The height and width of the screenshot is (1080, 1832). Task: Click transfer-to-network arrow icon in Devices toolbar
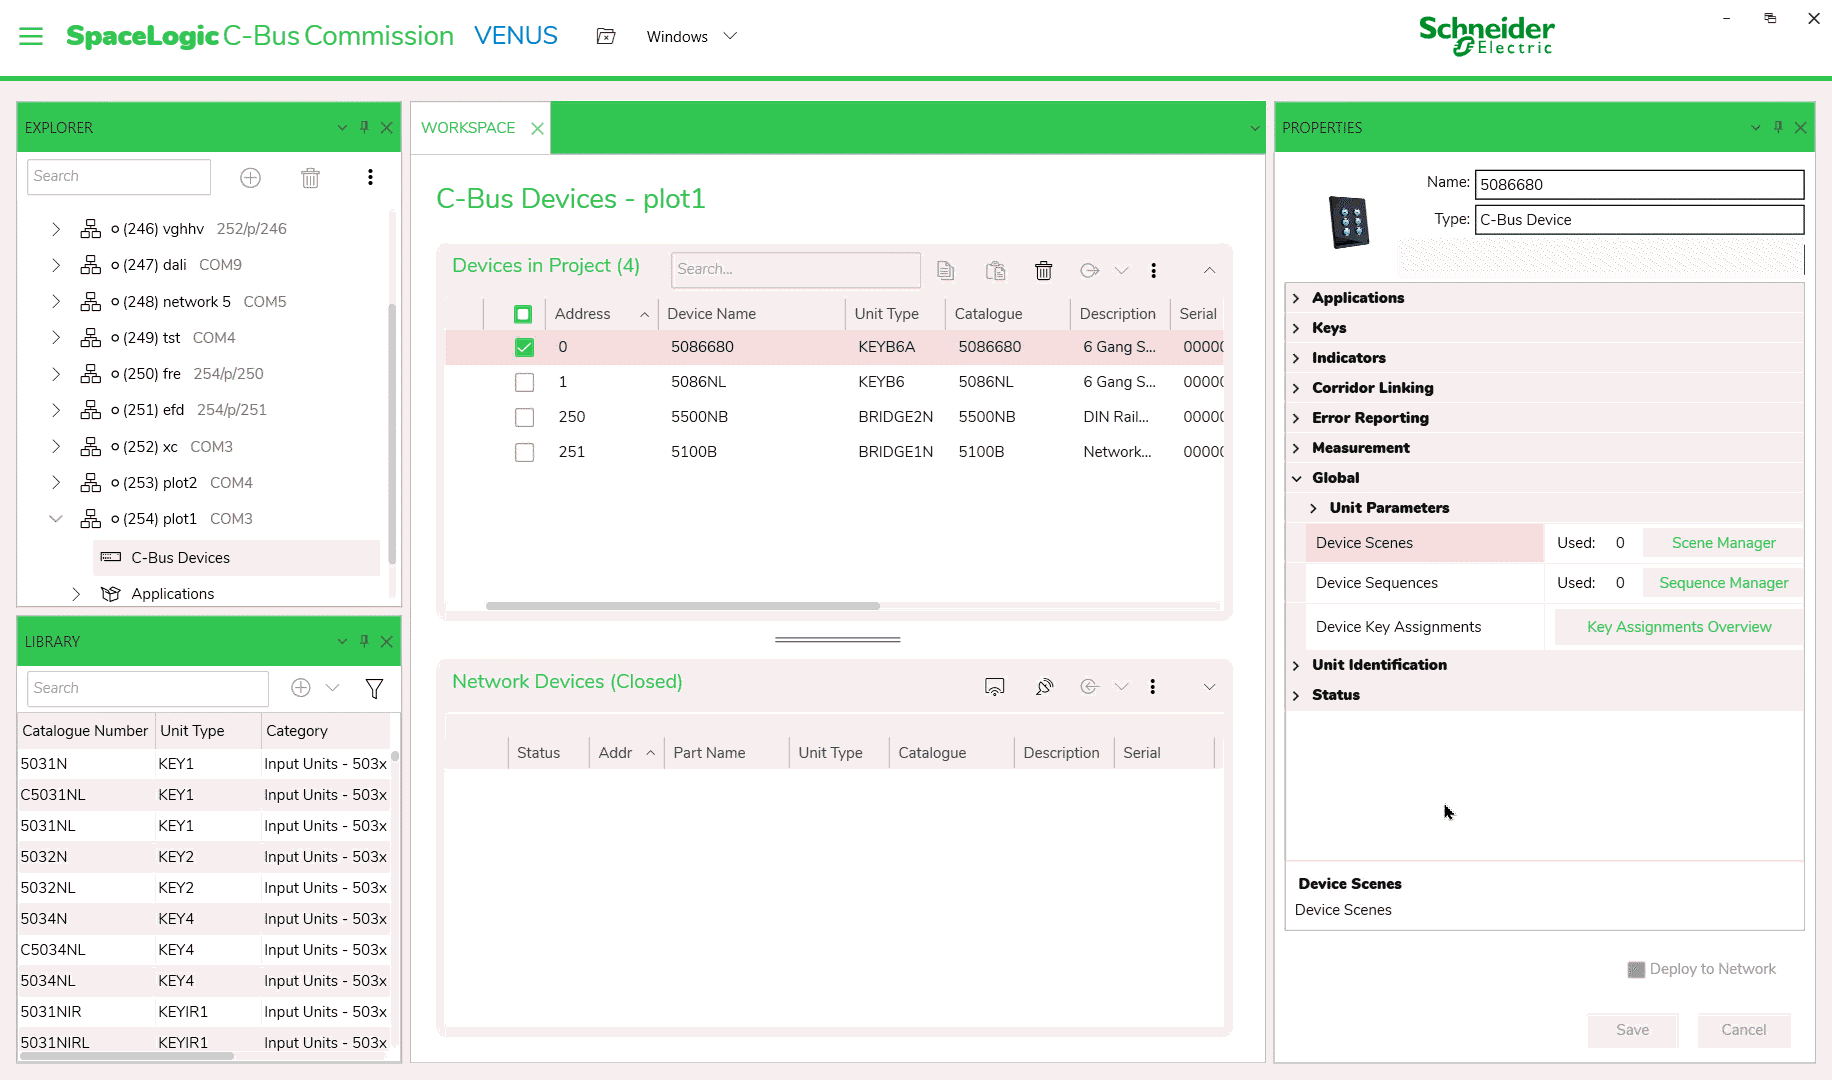tap(1090, 270)
